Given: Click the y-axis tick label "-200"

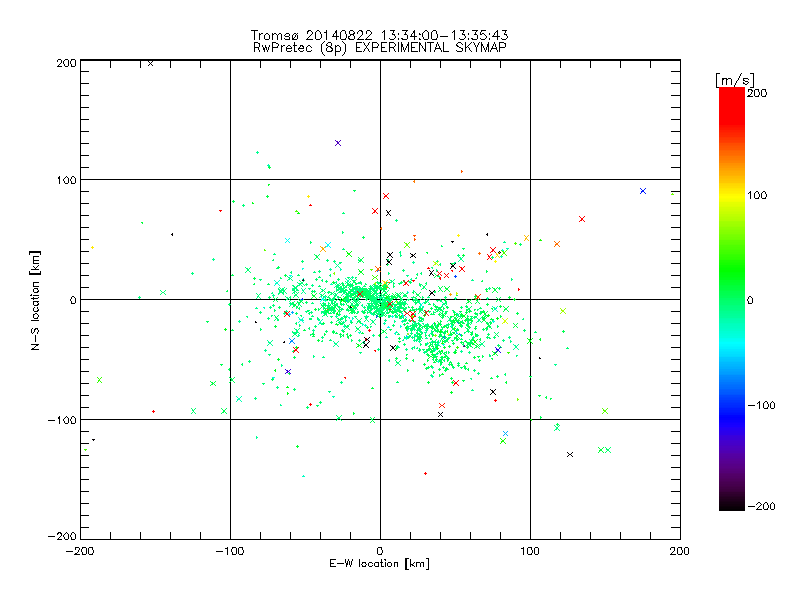Looking at the screenshot, I should pyautogui.click(x=62, y=536).
